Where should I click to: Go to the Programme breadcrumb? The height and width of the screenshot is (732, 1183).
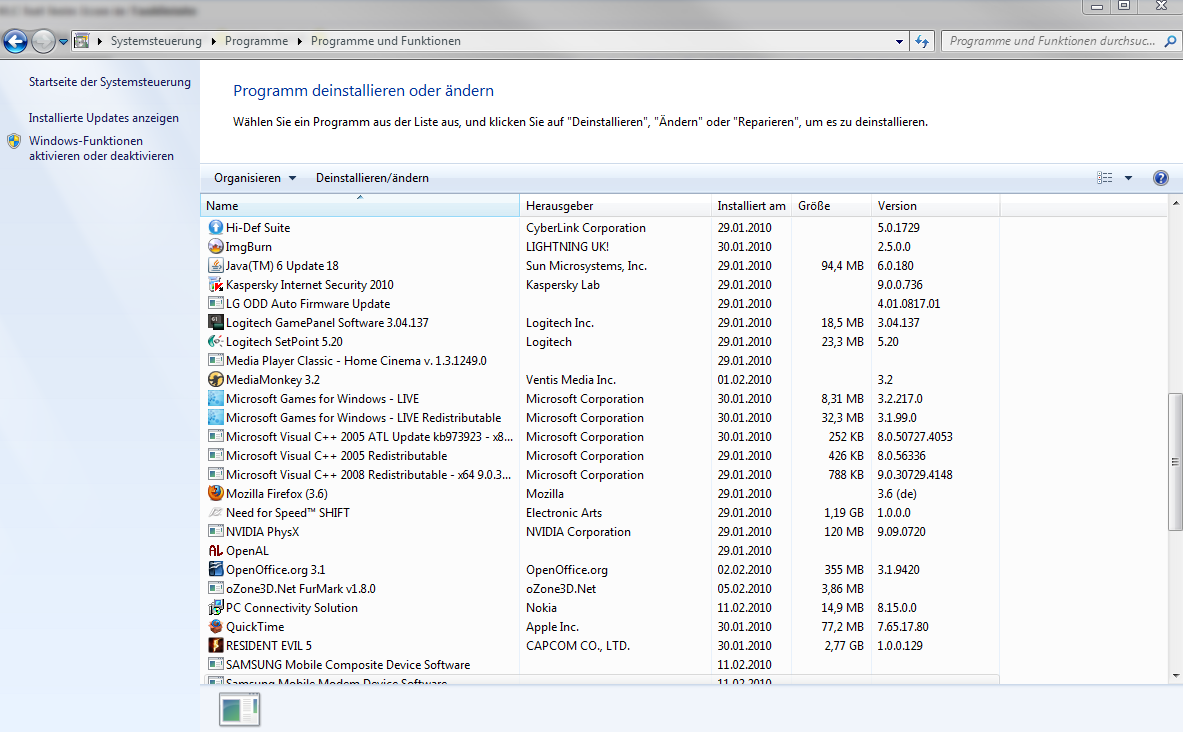coord(257,42)
